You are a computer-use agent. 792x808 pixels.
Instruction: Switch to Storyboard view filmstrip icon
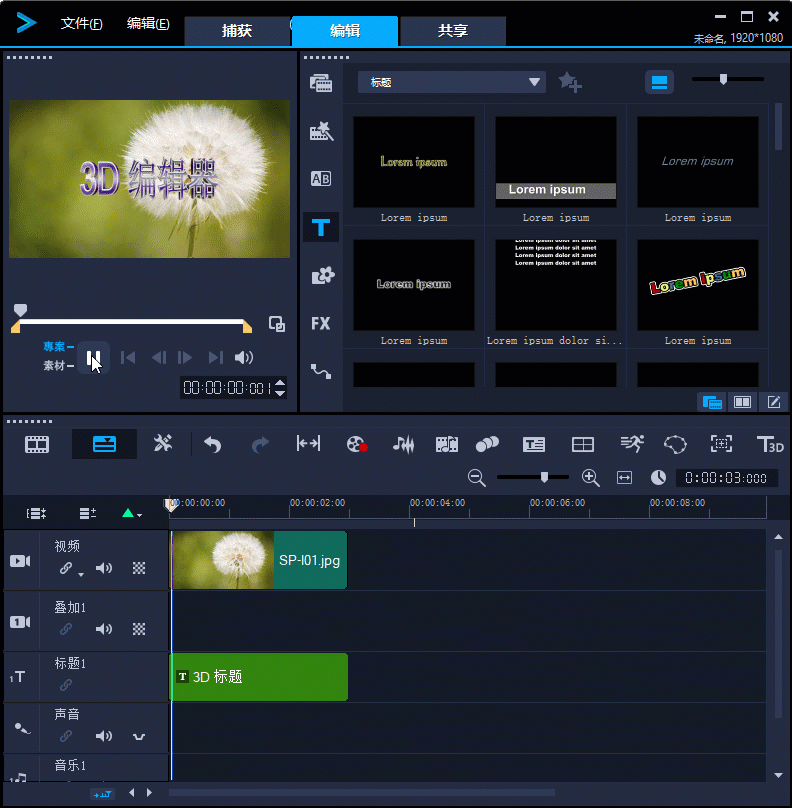37,444
